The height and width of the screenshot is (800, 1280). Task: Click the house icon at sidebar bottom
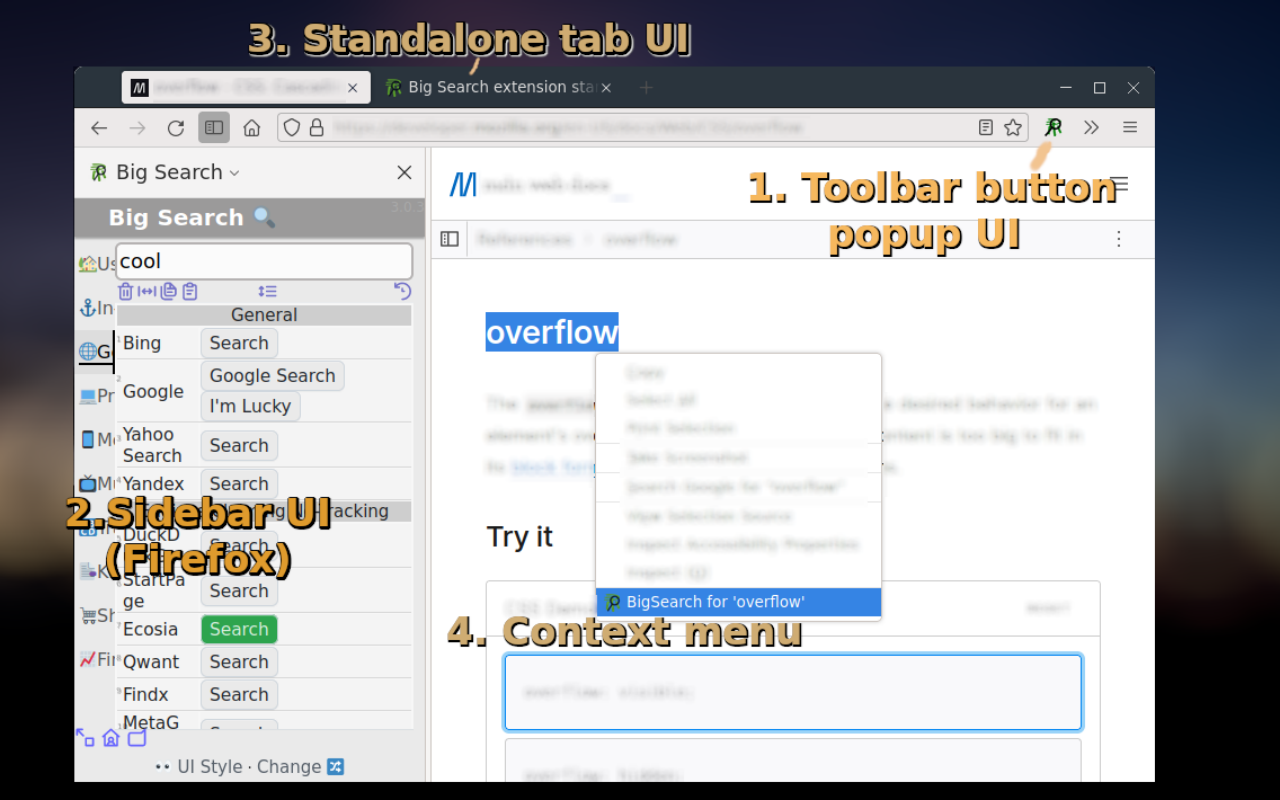pos(111,738)
